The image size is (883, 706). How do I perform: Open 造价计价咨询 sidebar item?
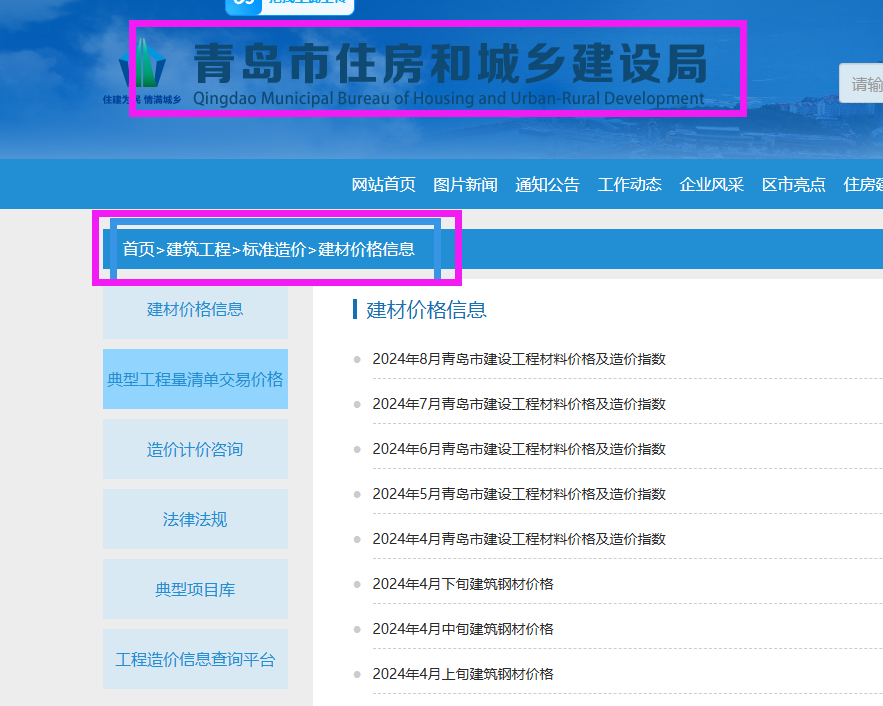click(195, 449)
